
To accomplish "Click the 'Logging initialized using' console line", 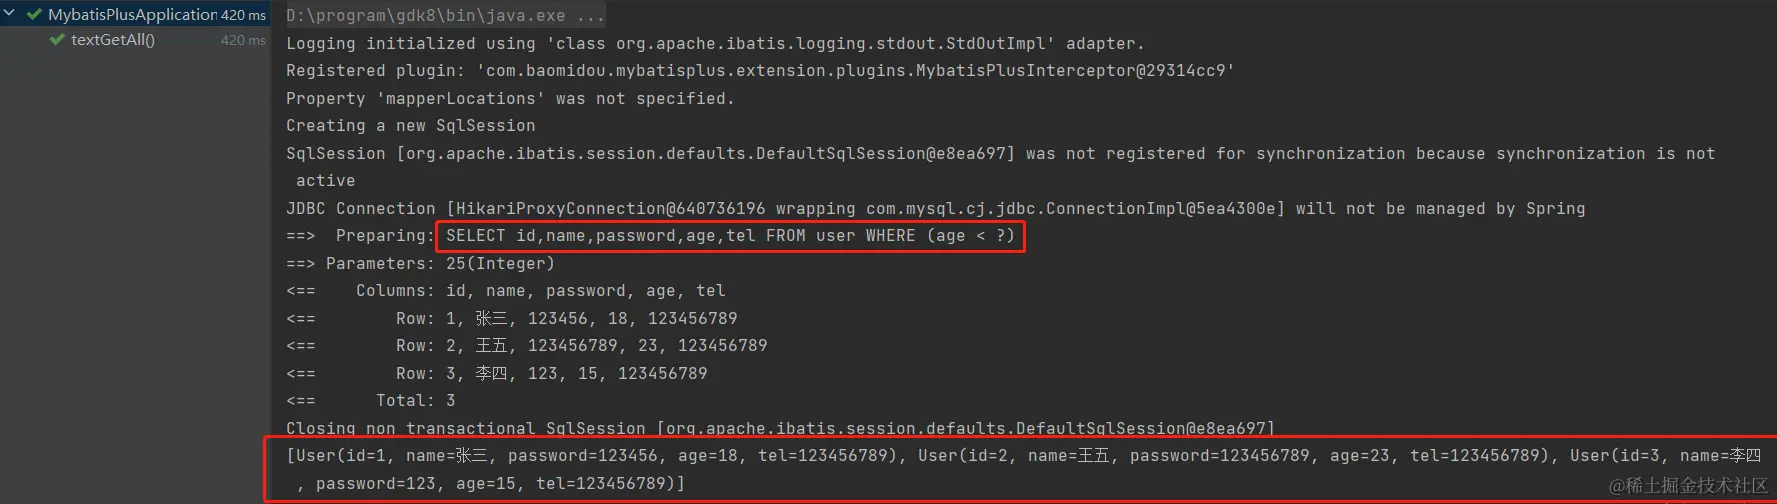I will coord(714,44).
